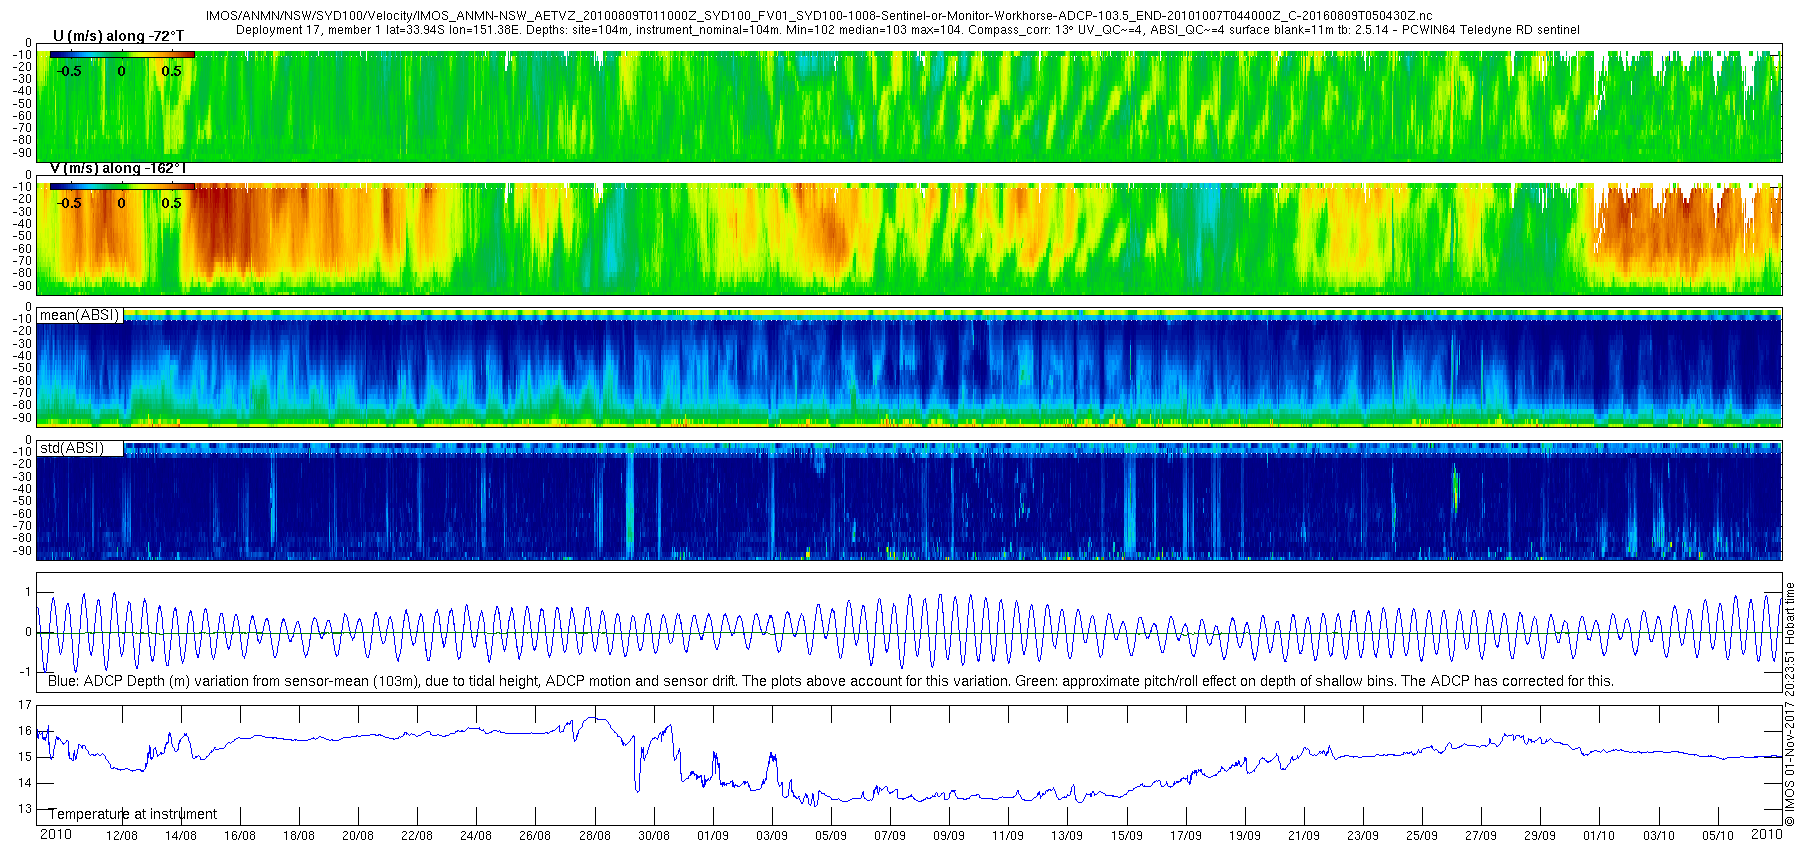Image resolution: width=1800 pixels, height=850 pixels.
Task: Click the 01/09 date tick label
Action: (x=713, y=836)
